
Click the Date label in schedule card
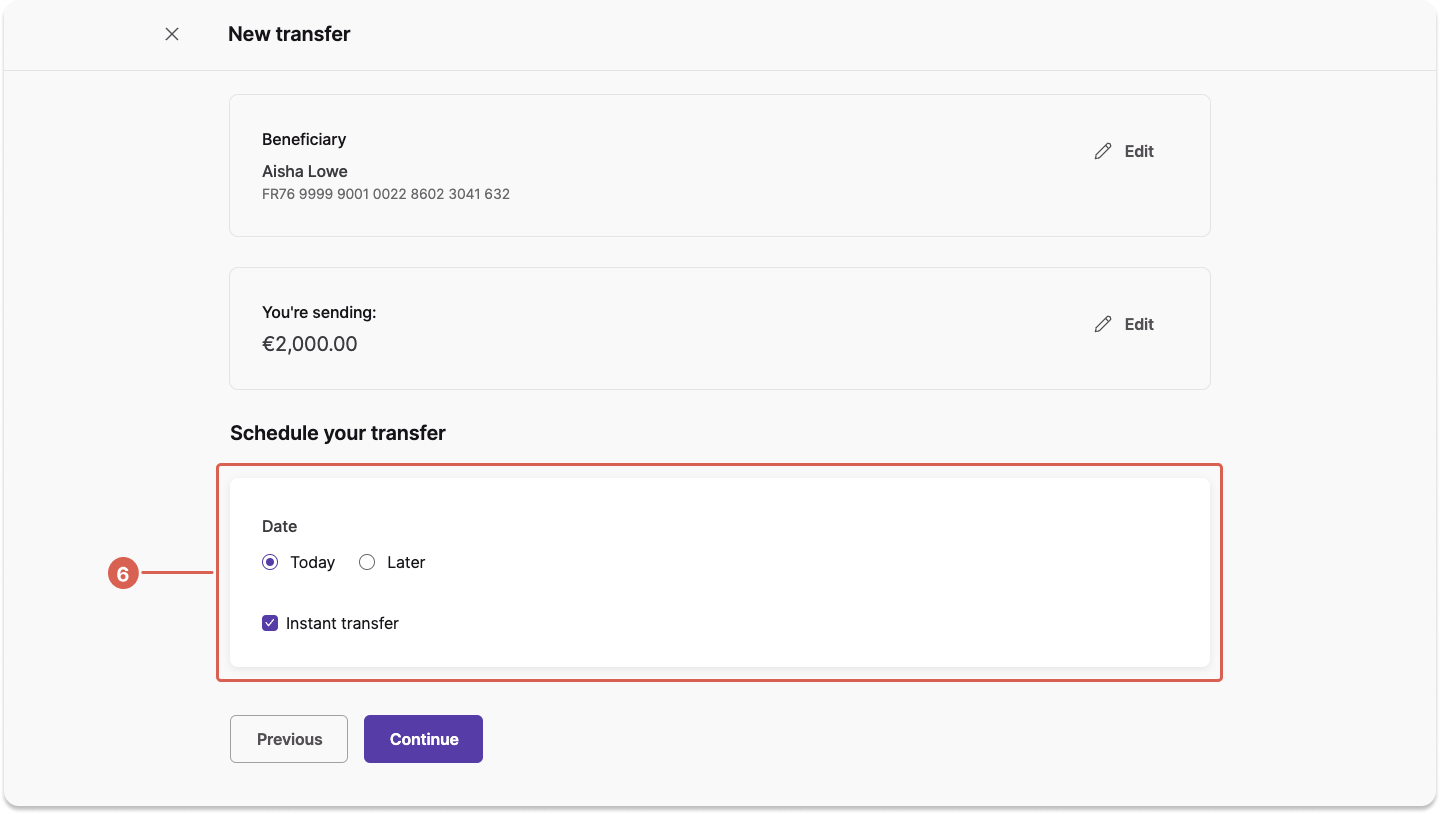click(x=279, y=526)
